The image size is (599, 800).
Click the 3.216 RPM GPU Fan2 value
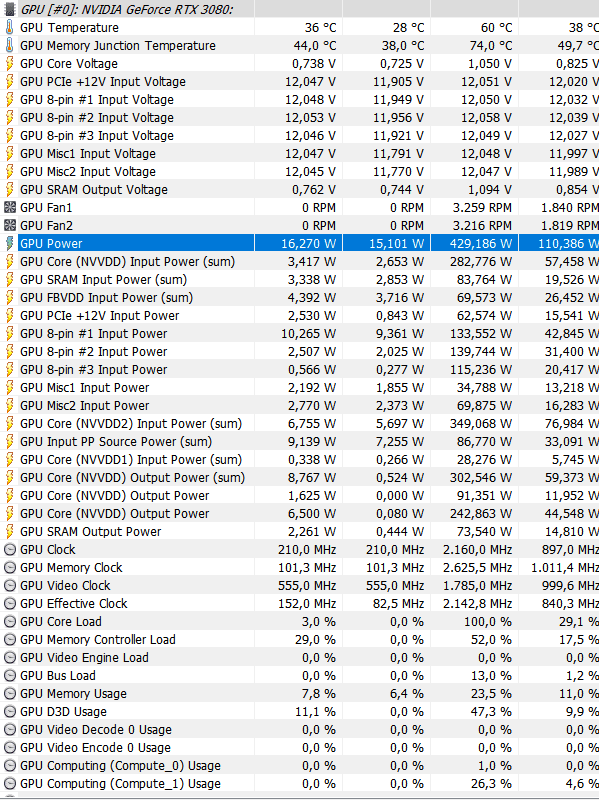coord(482,226)
